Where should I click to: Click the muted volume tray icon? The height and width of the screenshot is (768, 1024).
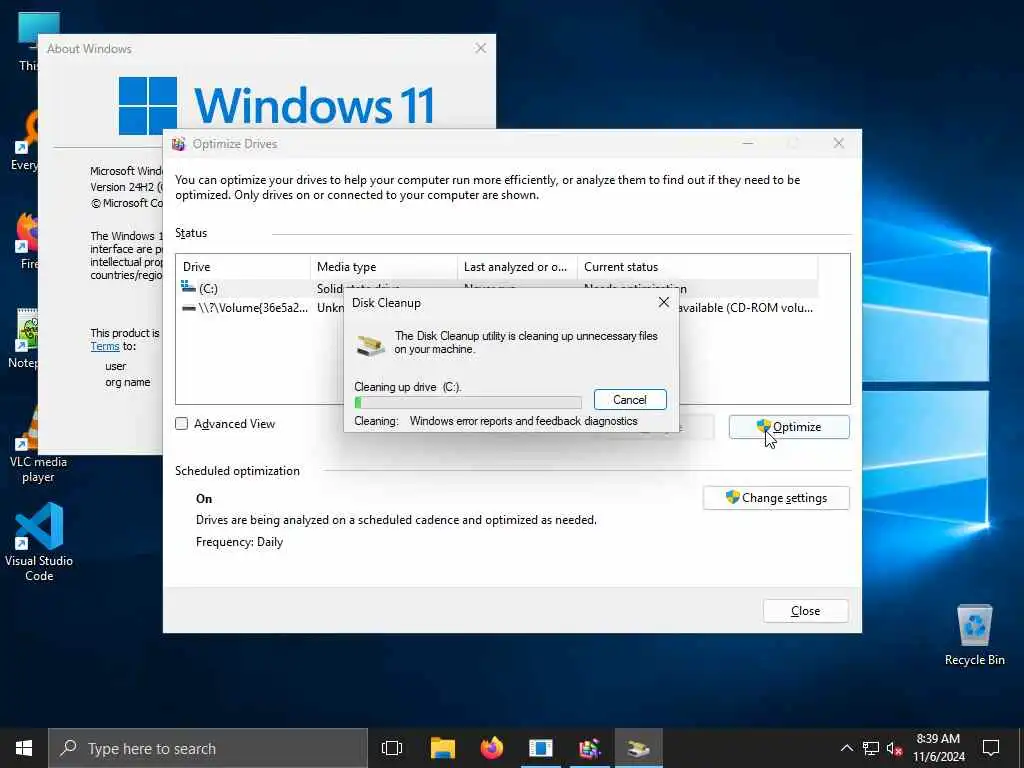pyautogui.click(x=894, y=748)
